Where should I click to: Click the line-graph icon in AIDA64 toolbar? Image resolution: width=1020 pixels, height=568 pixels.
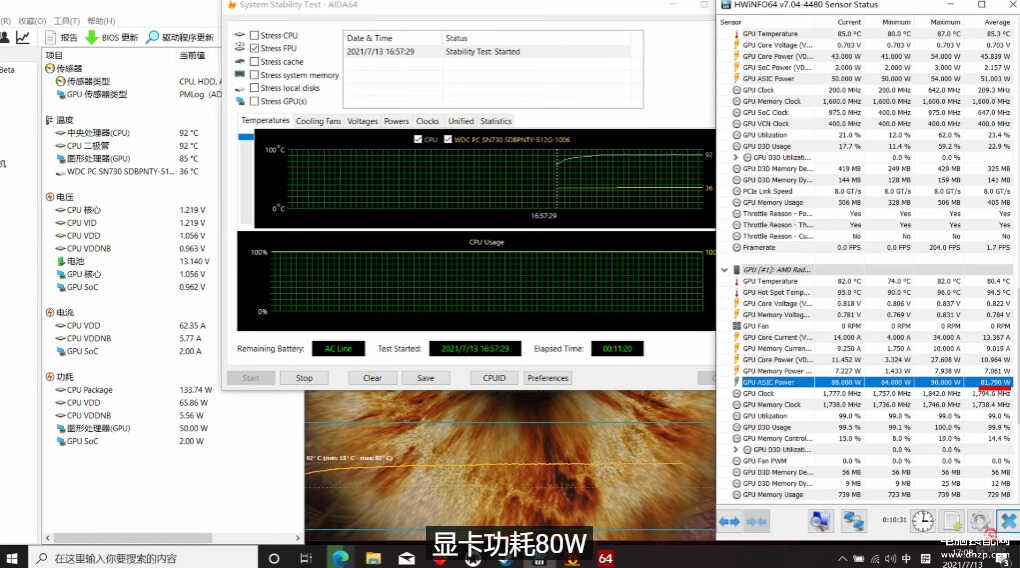pyautogui.click(x=23, y=37)
